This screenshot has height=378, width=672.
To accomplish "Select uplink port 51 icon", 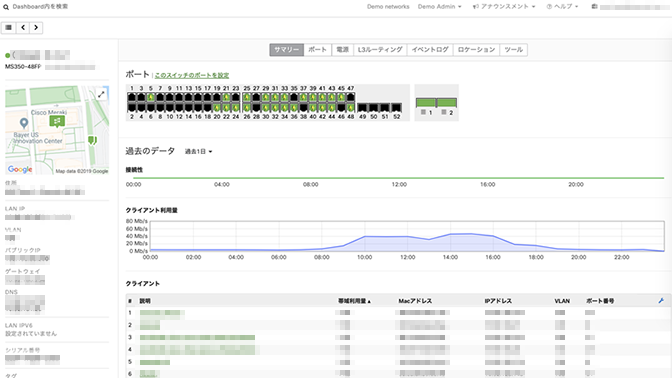I will pyautogui.click(x=385, y=108).
